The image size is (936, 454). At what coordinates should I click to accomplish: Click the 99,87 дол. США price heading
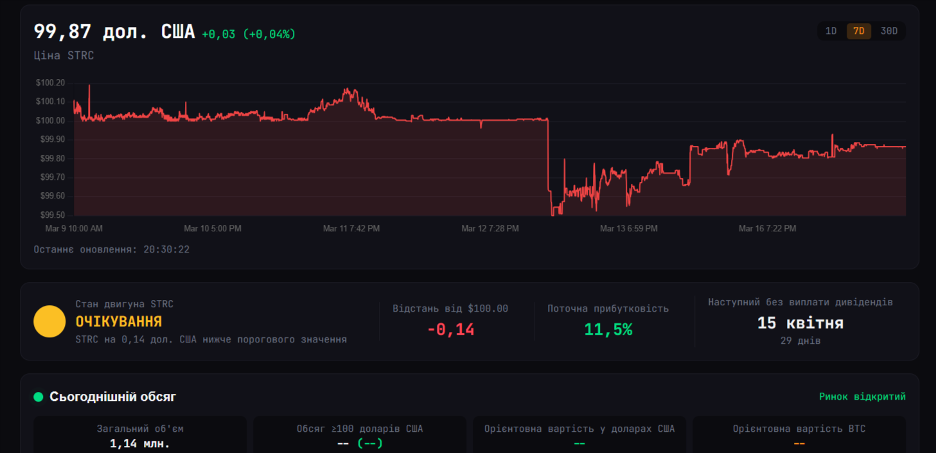114,32
